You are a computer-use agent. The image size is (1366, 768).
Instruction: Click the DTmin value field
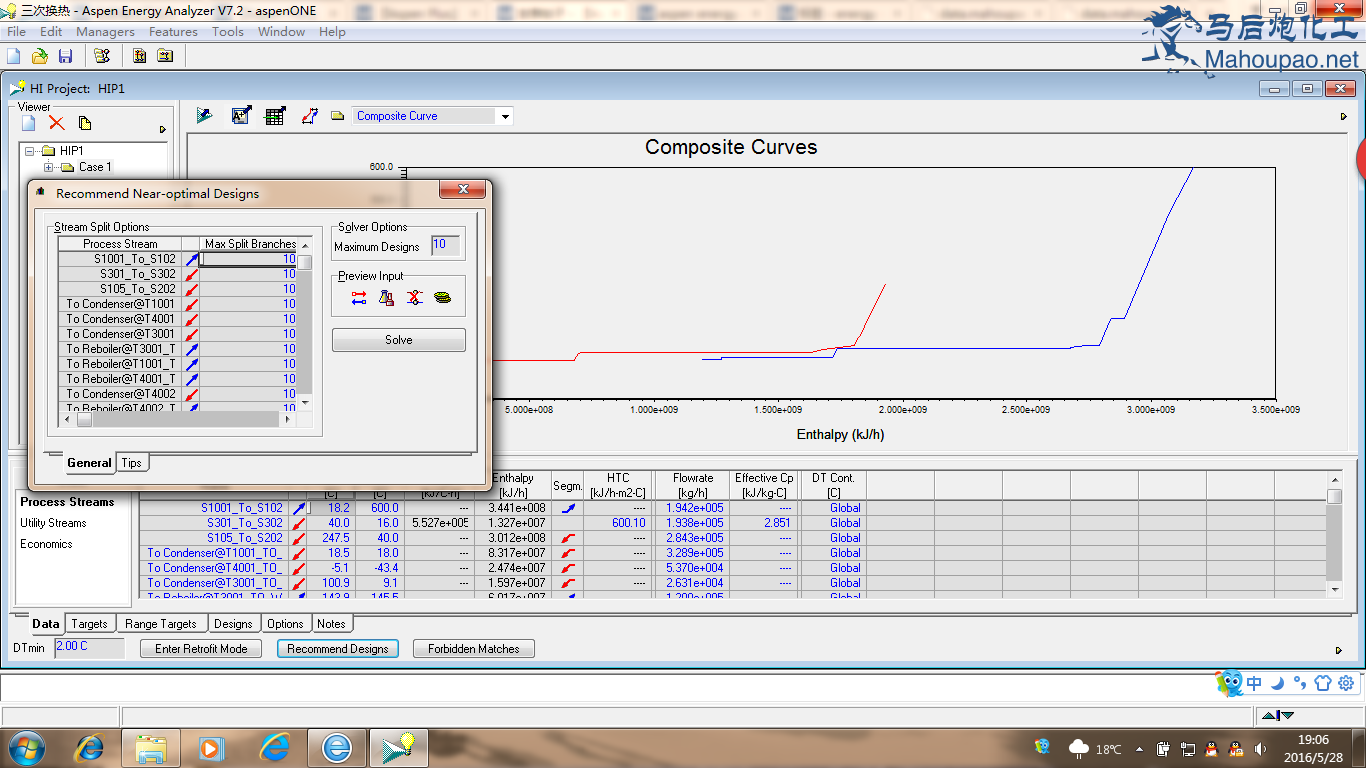[89, 647]
